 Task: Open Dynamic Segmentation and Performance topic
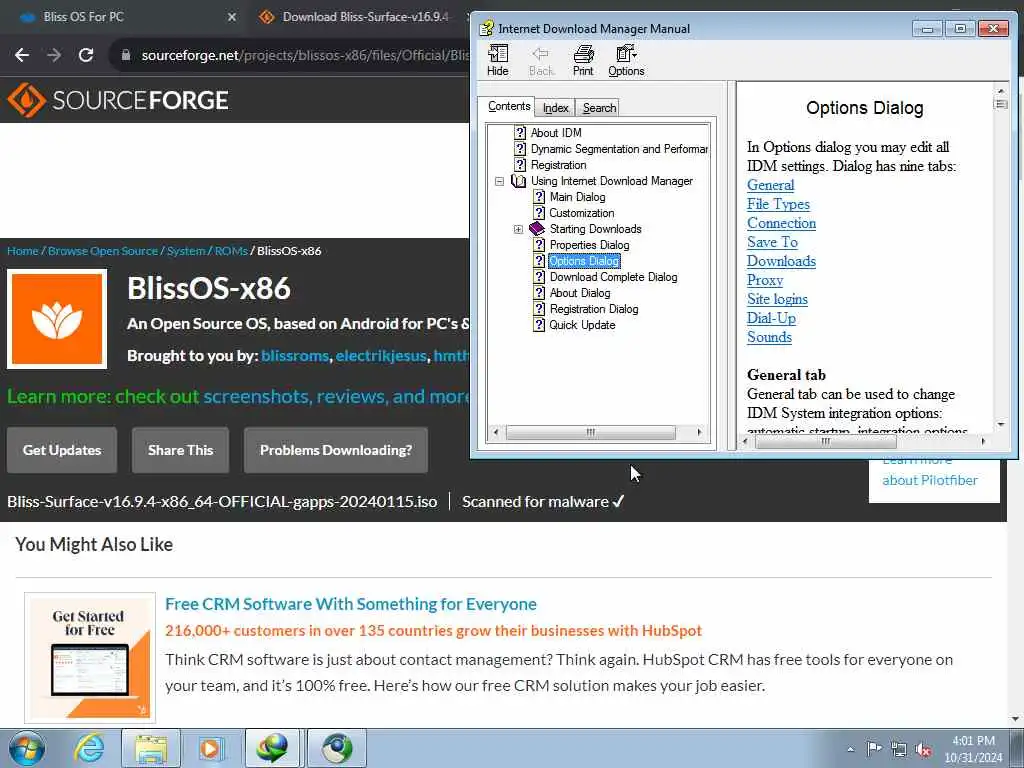(x=618, y=149)
